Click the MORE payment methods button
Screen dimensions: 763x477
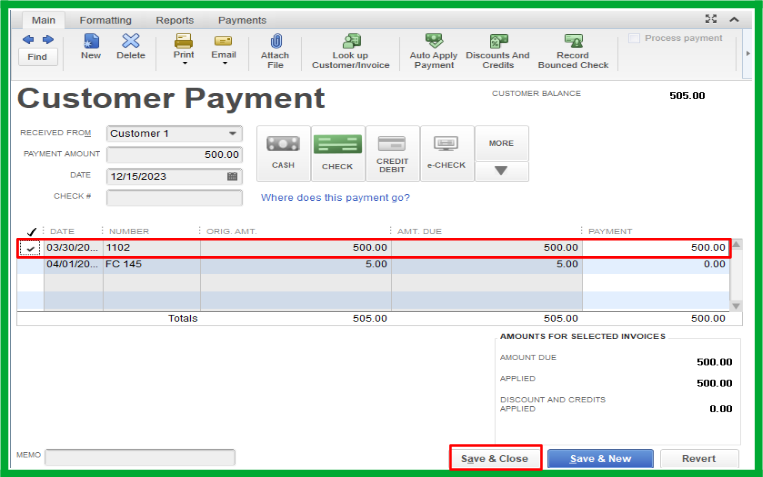(501, 143)
